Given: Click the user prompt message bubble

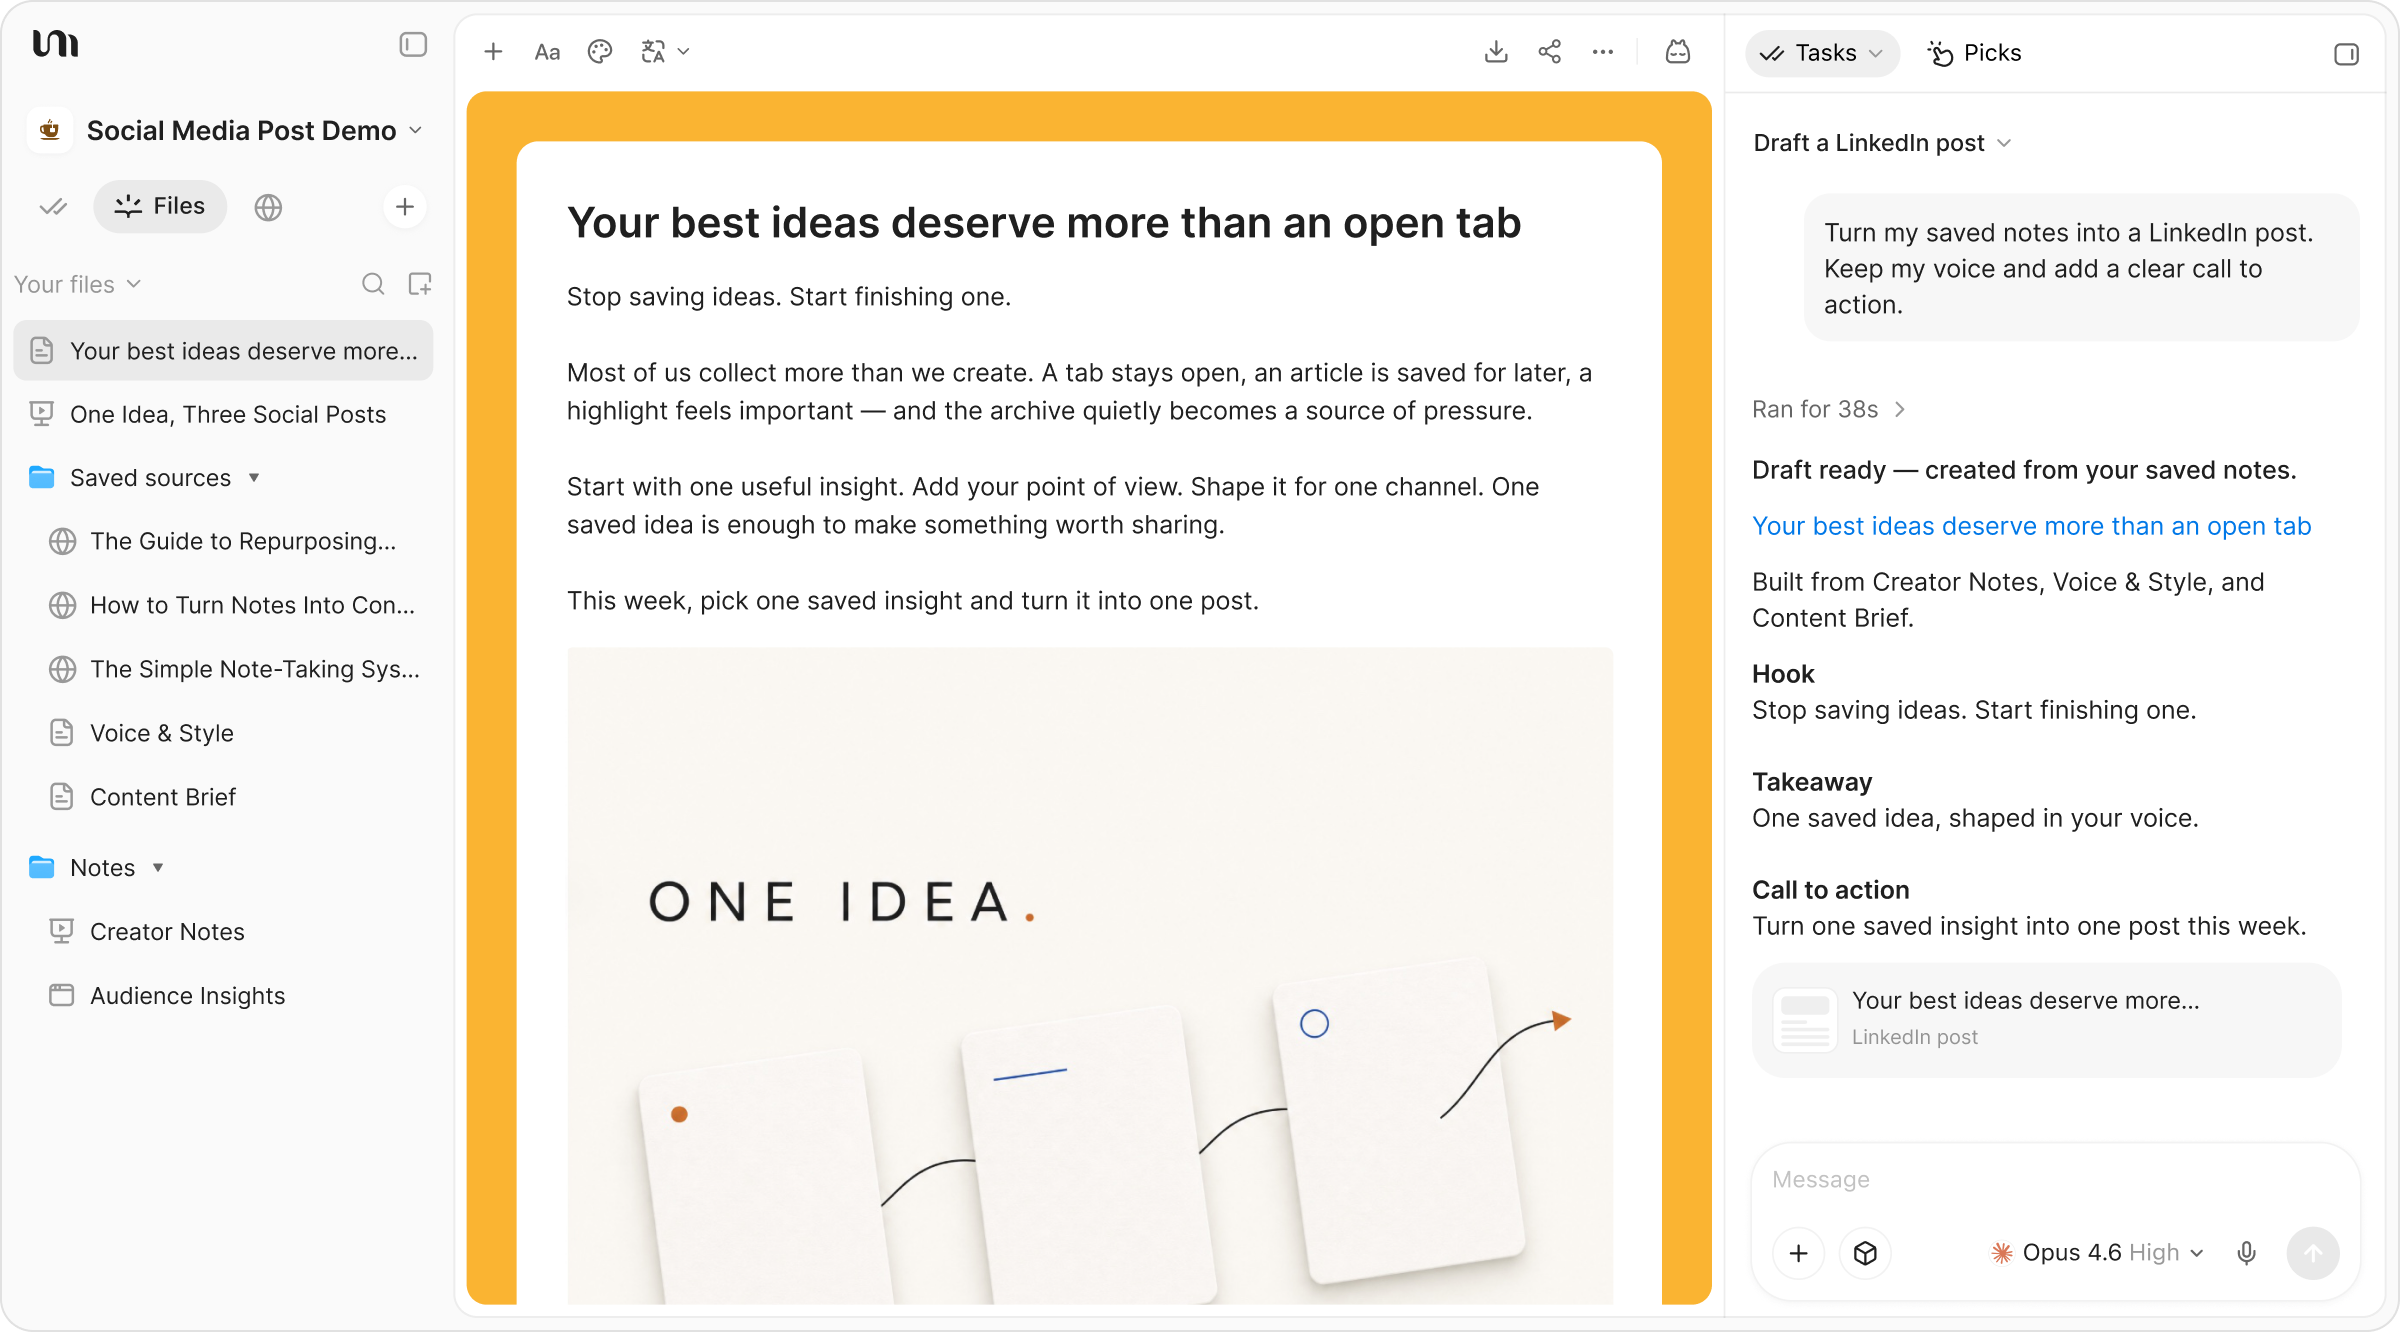Looking at the screenshot, I should click(2082, 268).
